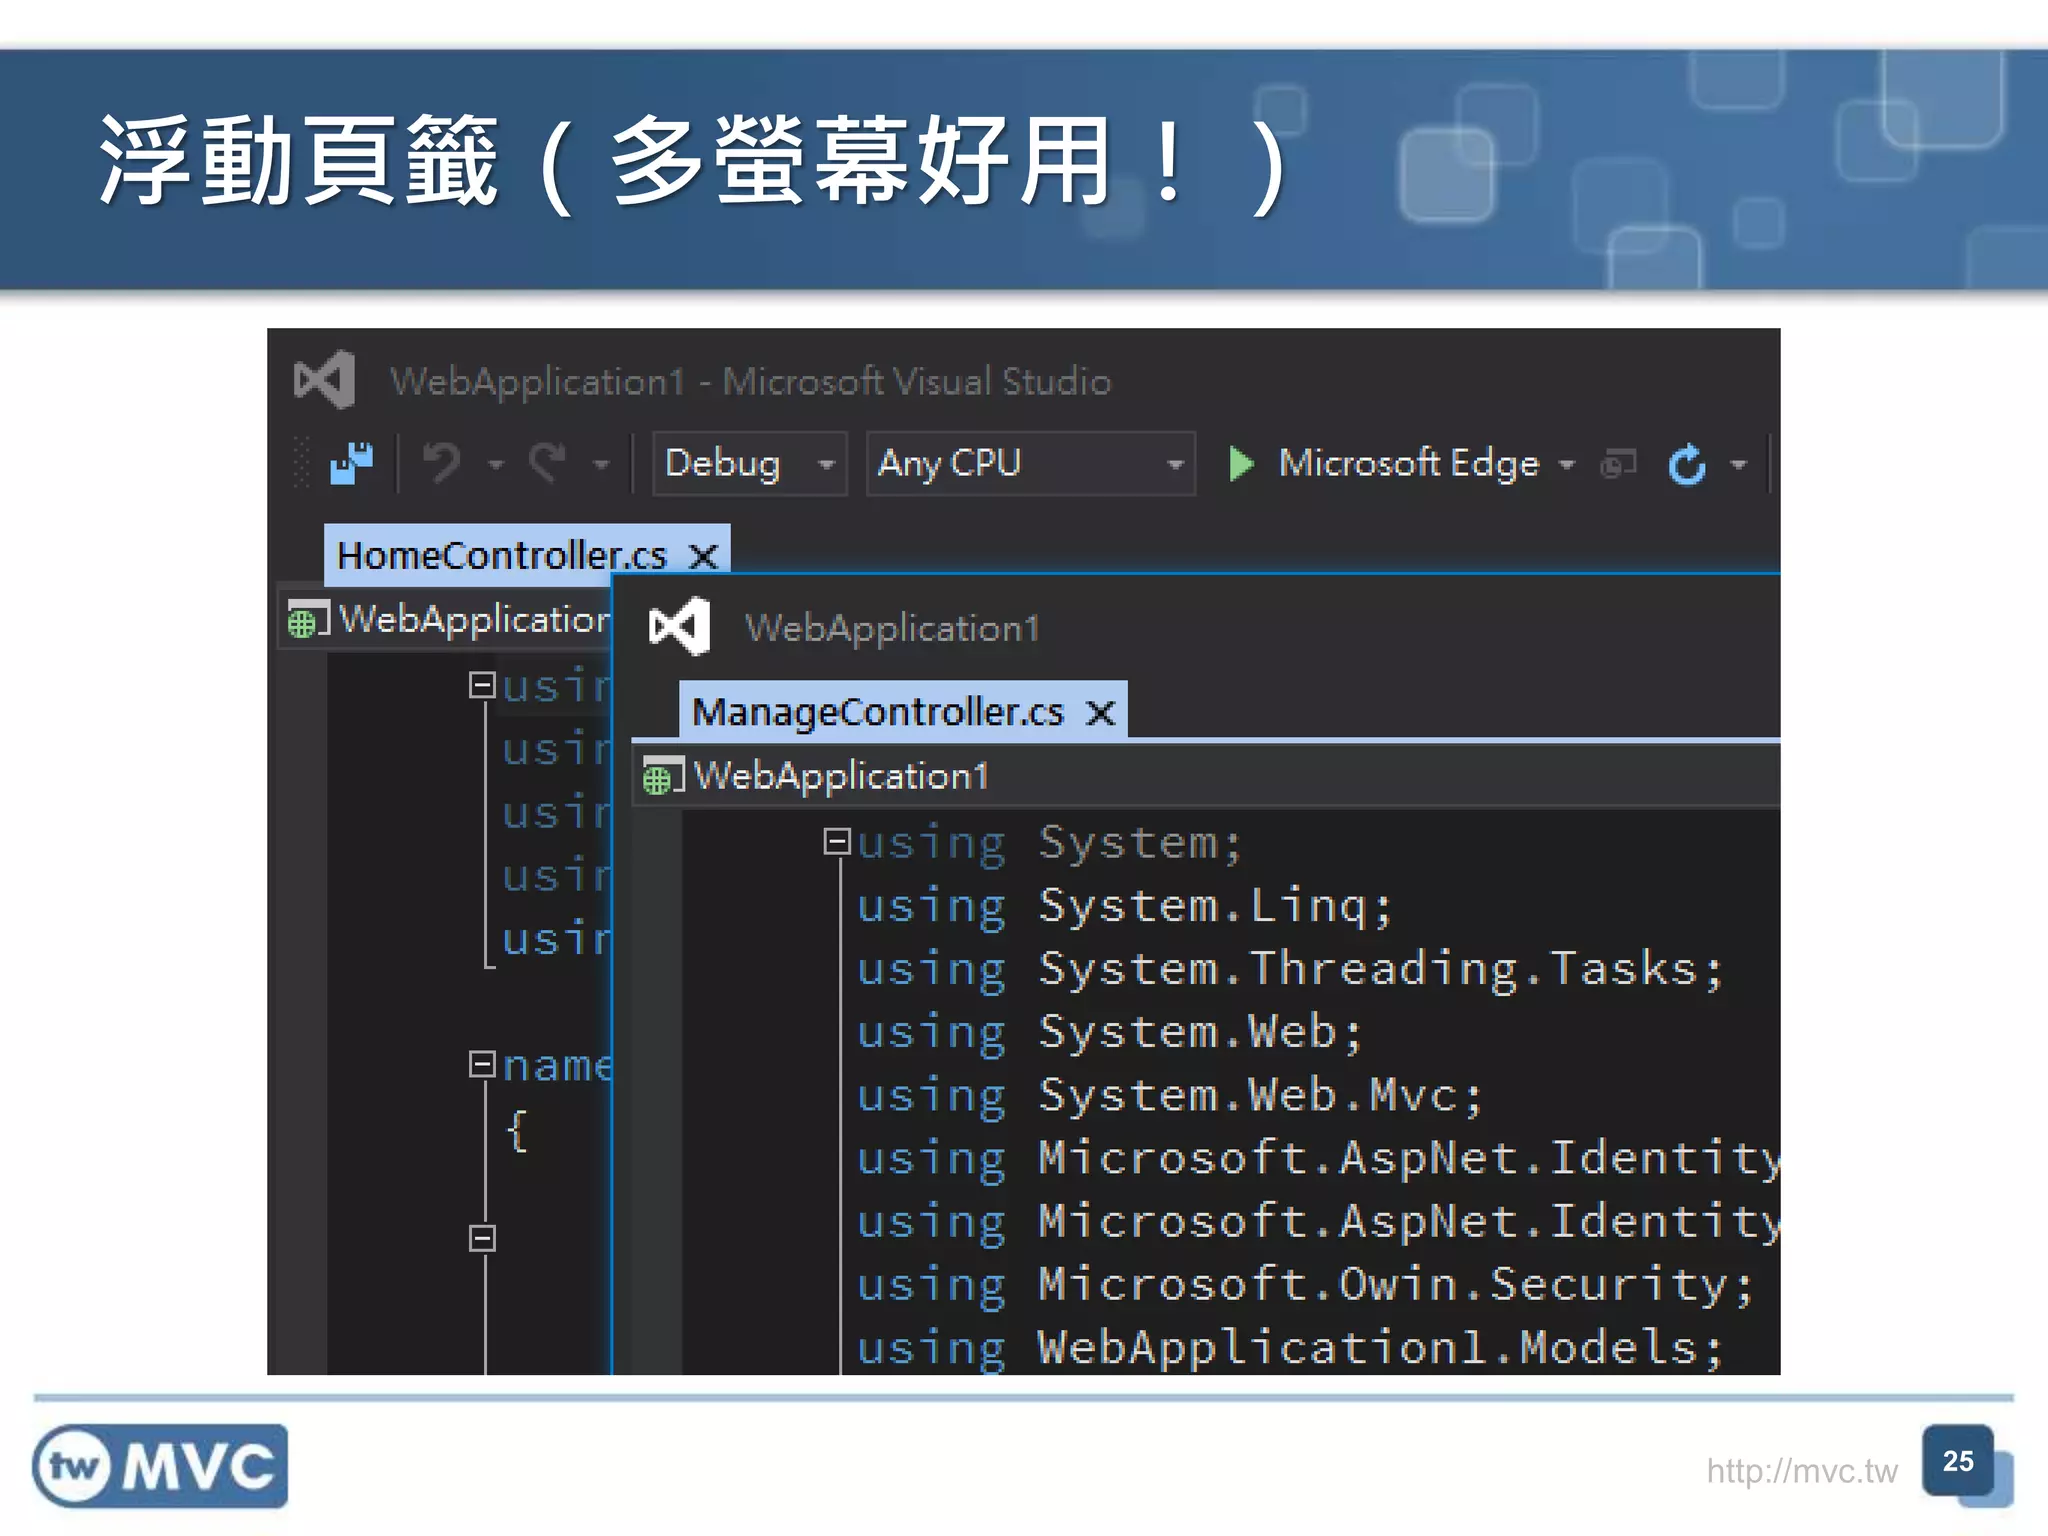Viewport: 2048px width, 1536px height.
Task: Click the 'using System;' line
Action: [1050, 843]
